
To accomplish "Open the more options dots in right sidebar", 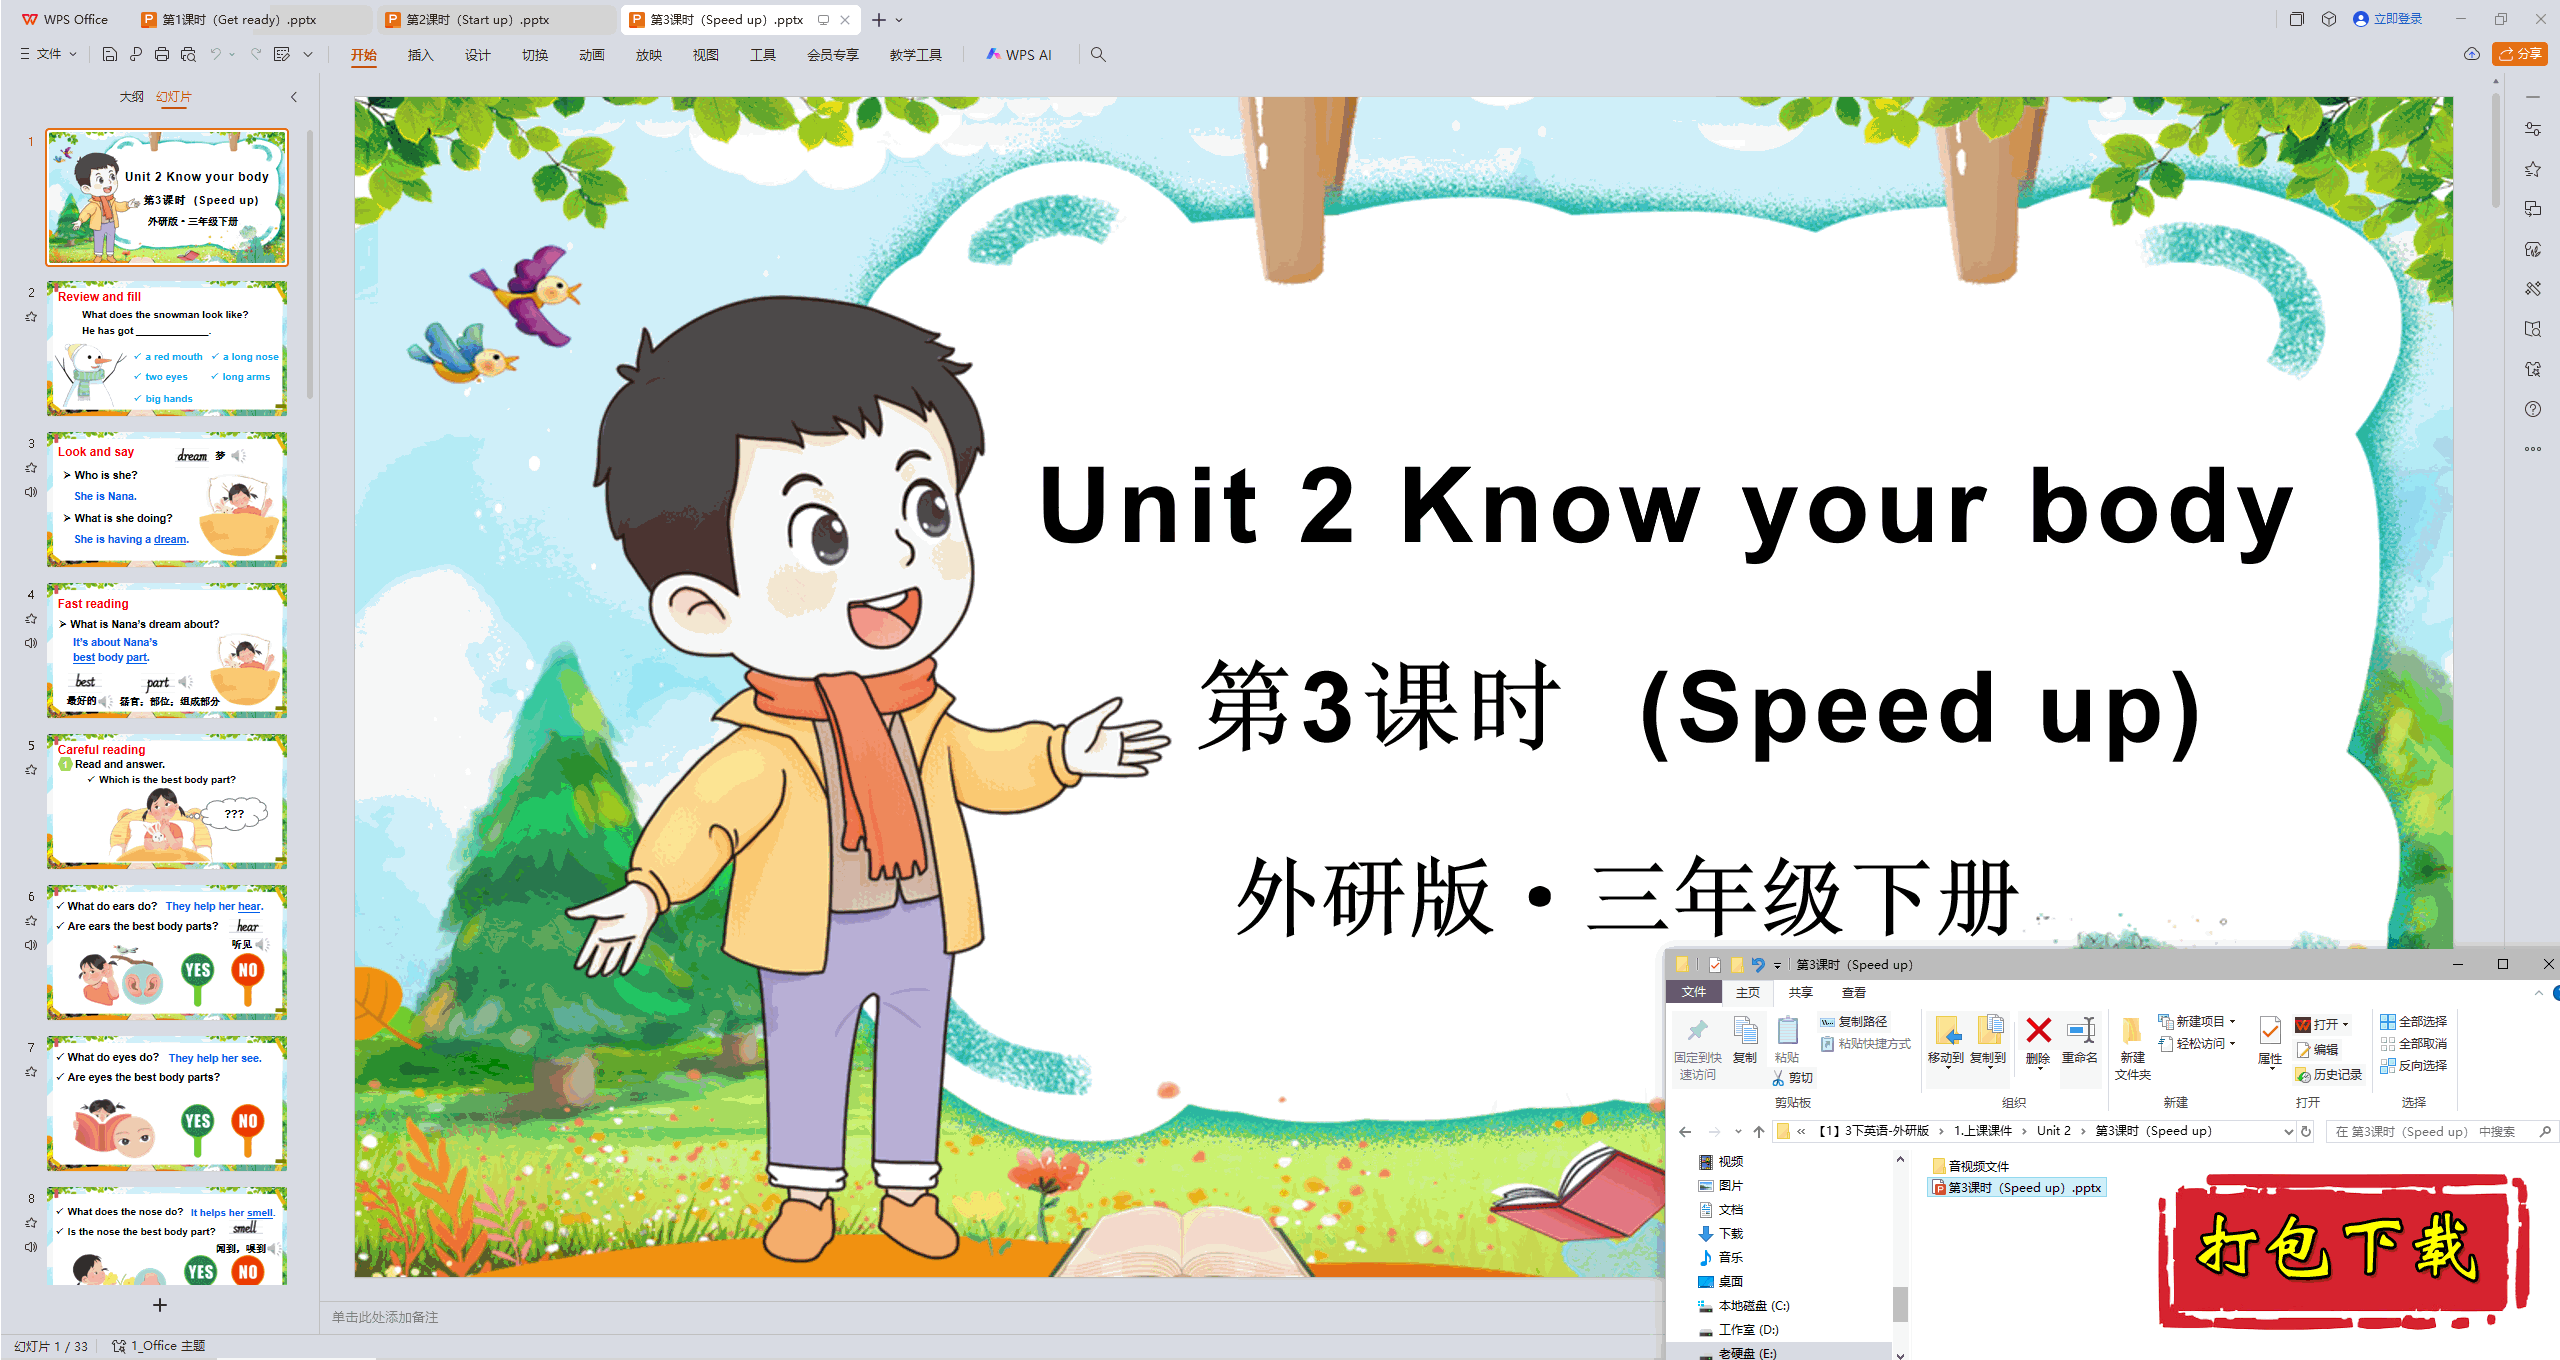I will [2533, 449].
